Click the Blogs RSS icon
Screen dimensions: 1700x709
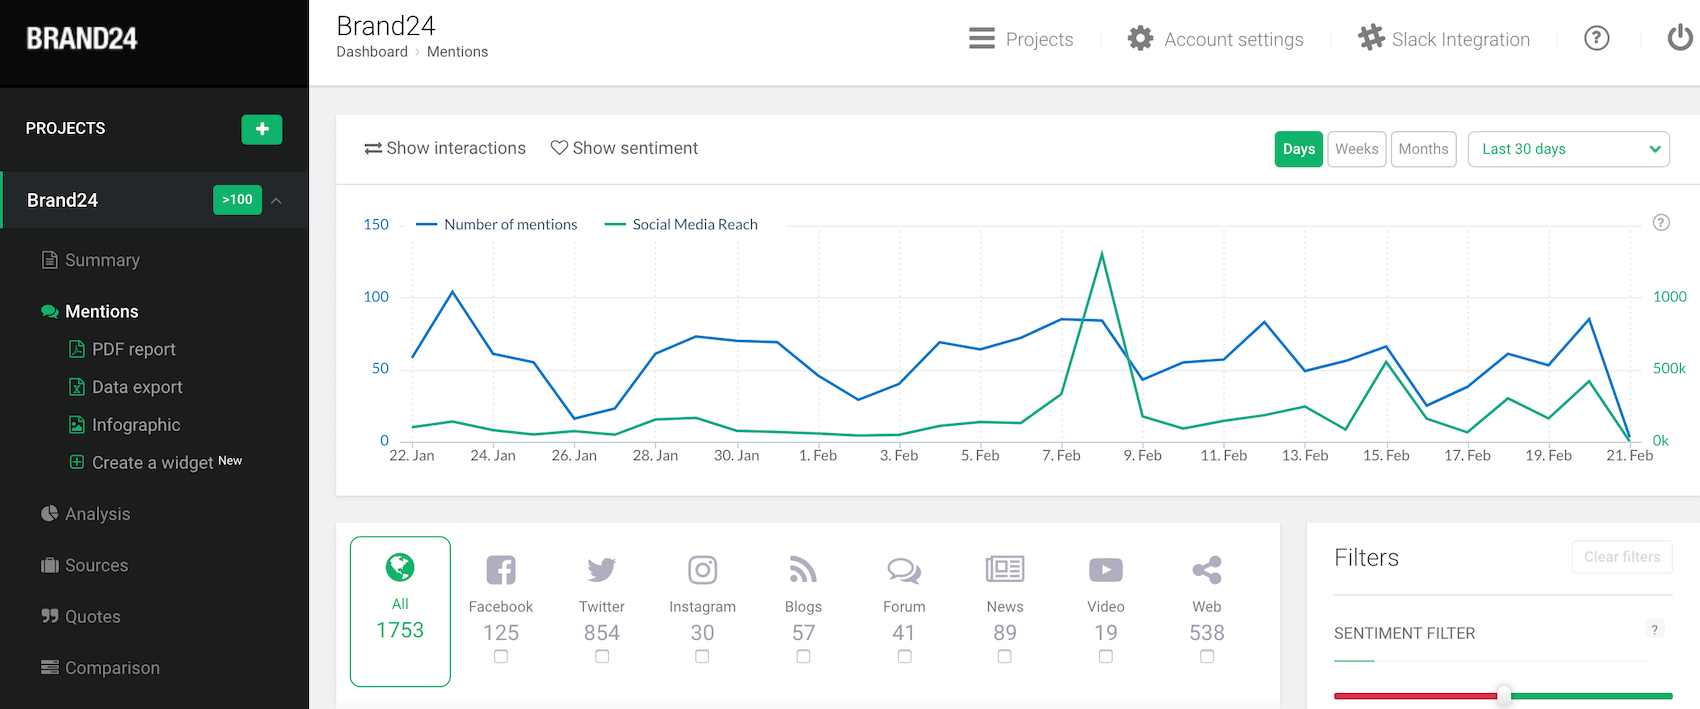803,570
